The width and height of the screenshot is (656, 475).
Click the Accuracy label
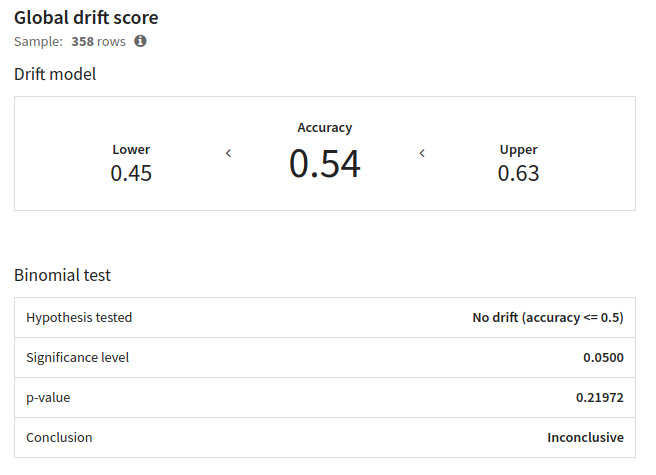325,128
